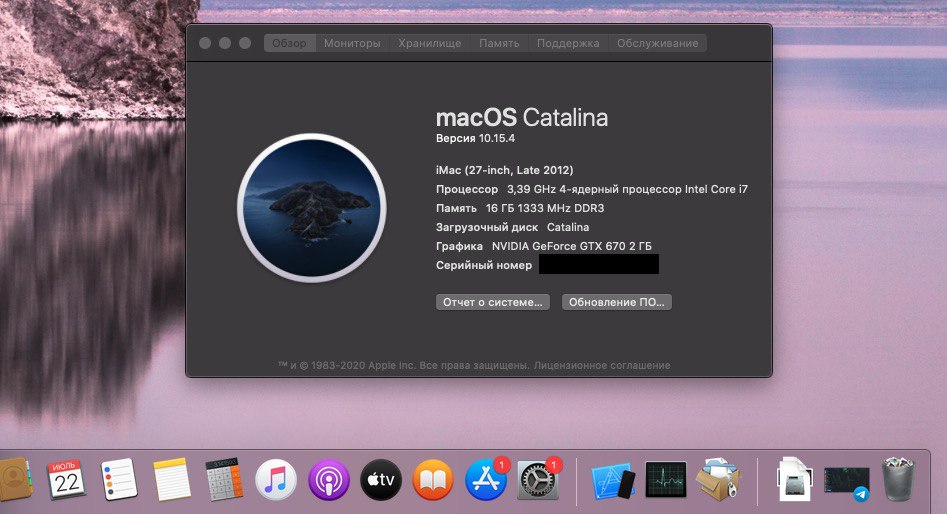Open the BetterZip archive box icon
Screen dimensions: 947x514
coord(718,480)
